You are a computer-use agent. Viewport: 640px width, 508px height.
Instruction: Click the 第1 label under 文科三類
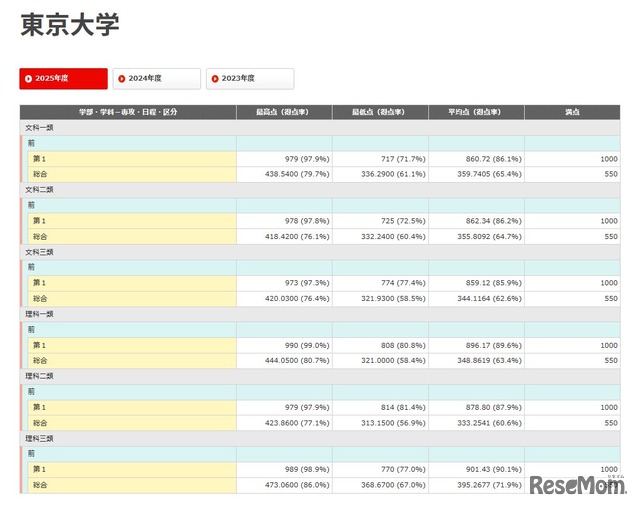pyautogui.click(x=39, y=283)
